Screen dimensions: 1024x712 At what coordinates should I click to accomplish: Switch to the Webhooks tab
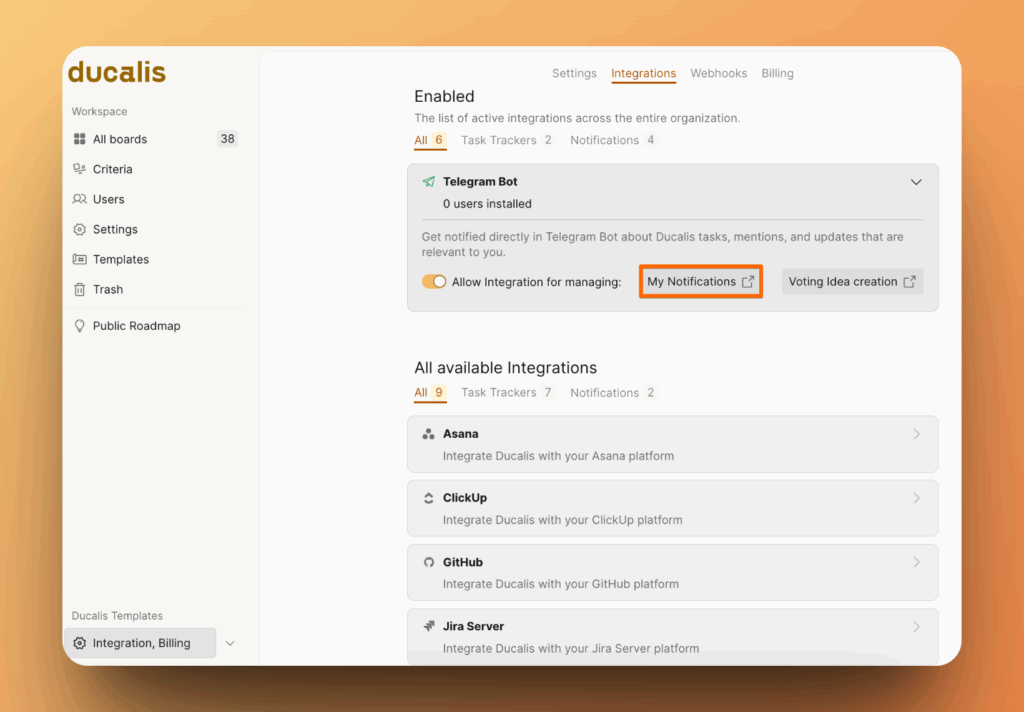(x=718, y=73)
